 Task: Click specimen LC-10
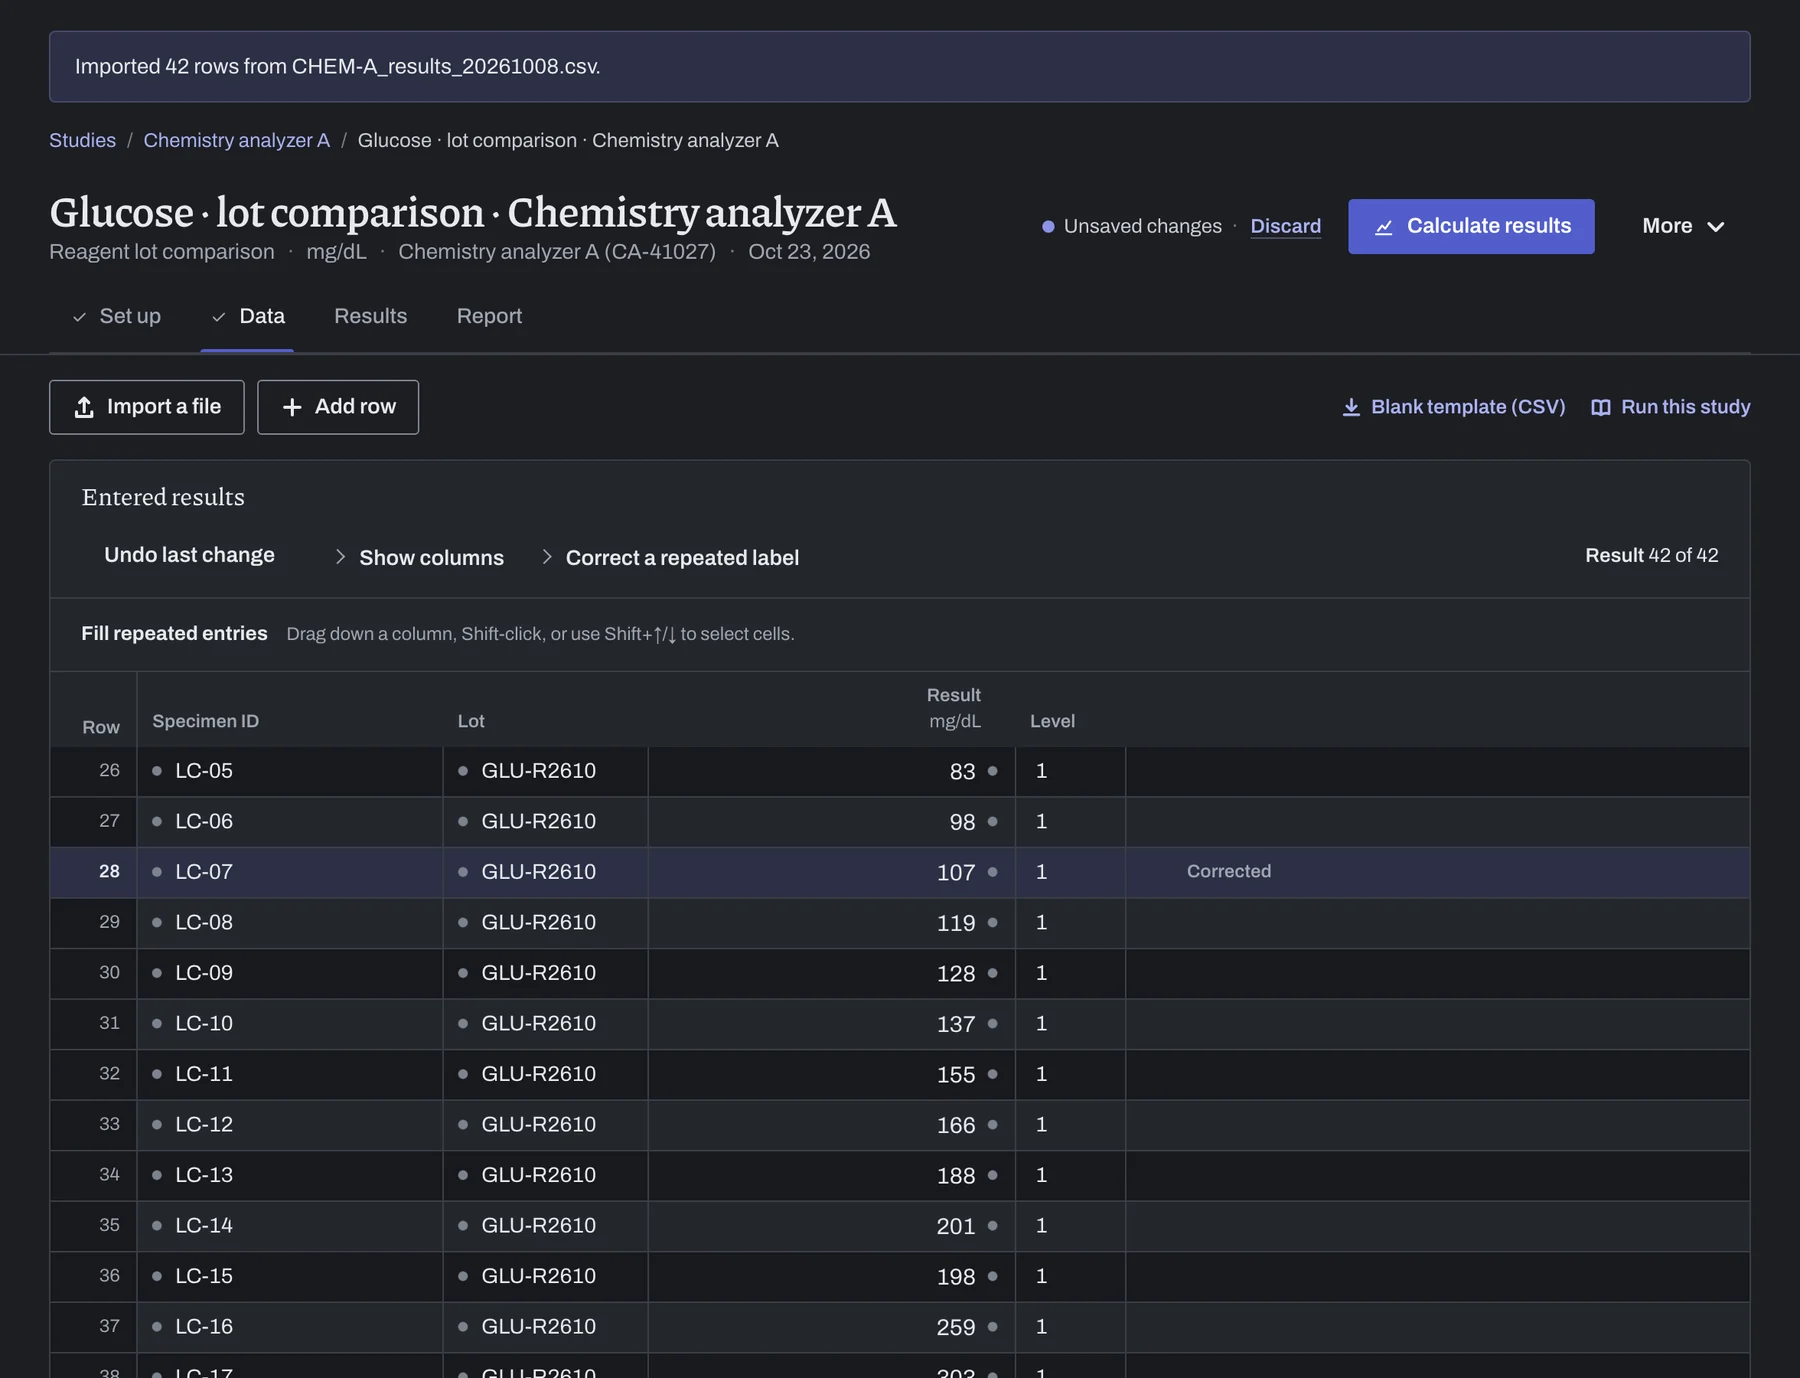pyautogui.click(x=290, y=1023)
